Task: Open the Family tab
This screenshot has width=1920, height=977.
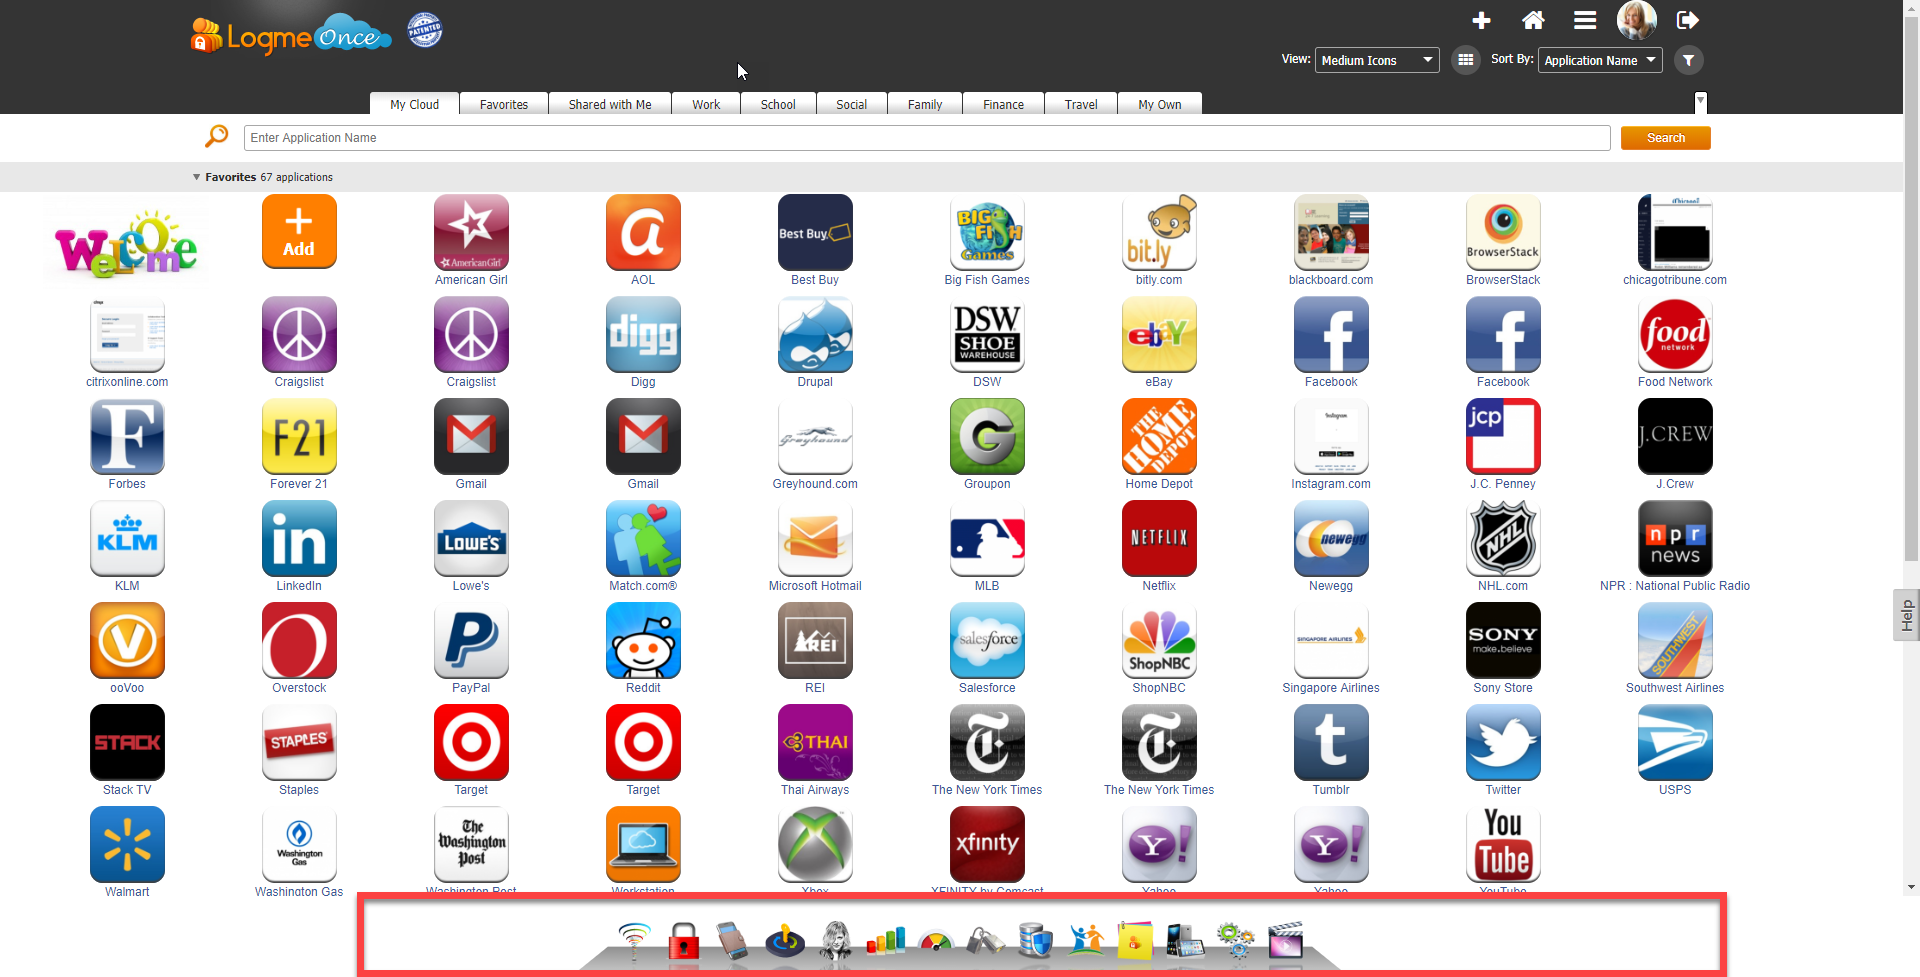Action: 925,104
